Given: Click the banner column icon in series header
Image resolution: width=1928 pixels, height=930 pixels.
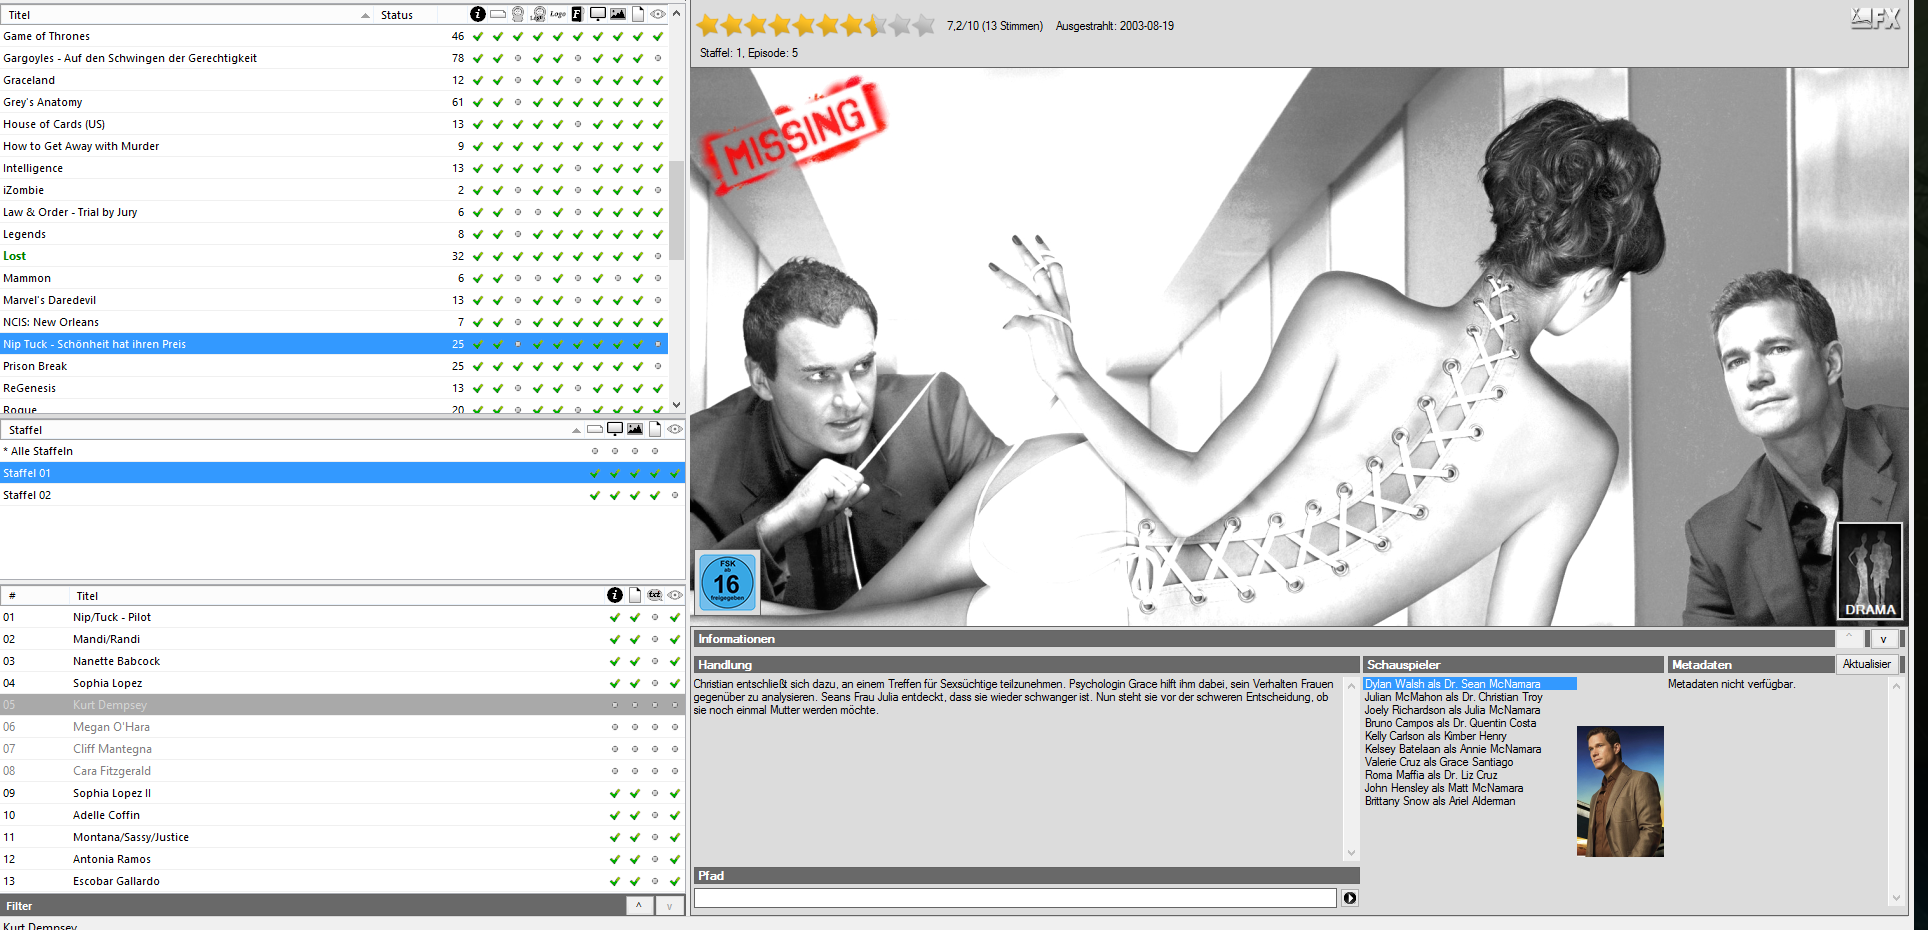Looking at the screenshot, I should (497, 14).
